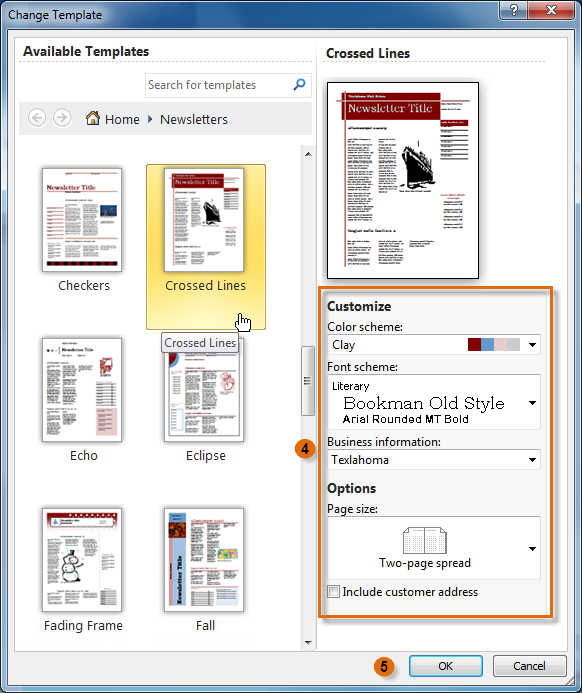
Task: Open the Color scheme dropdown showing Clay
Action: coord(434,345)
